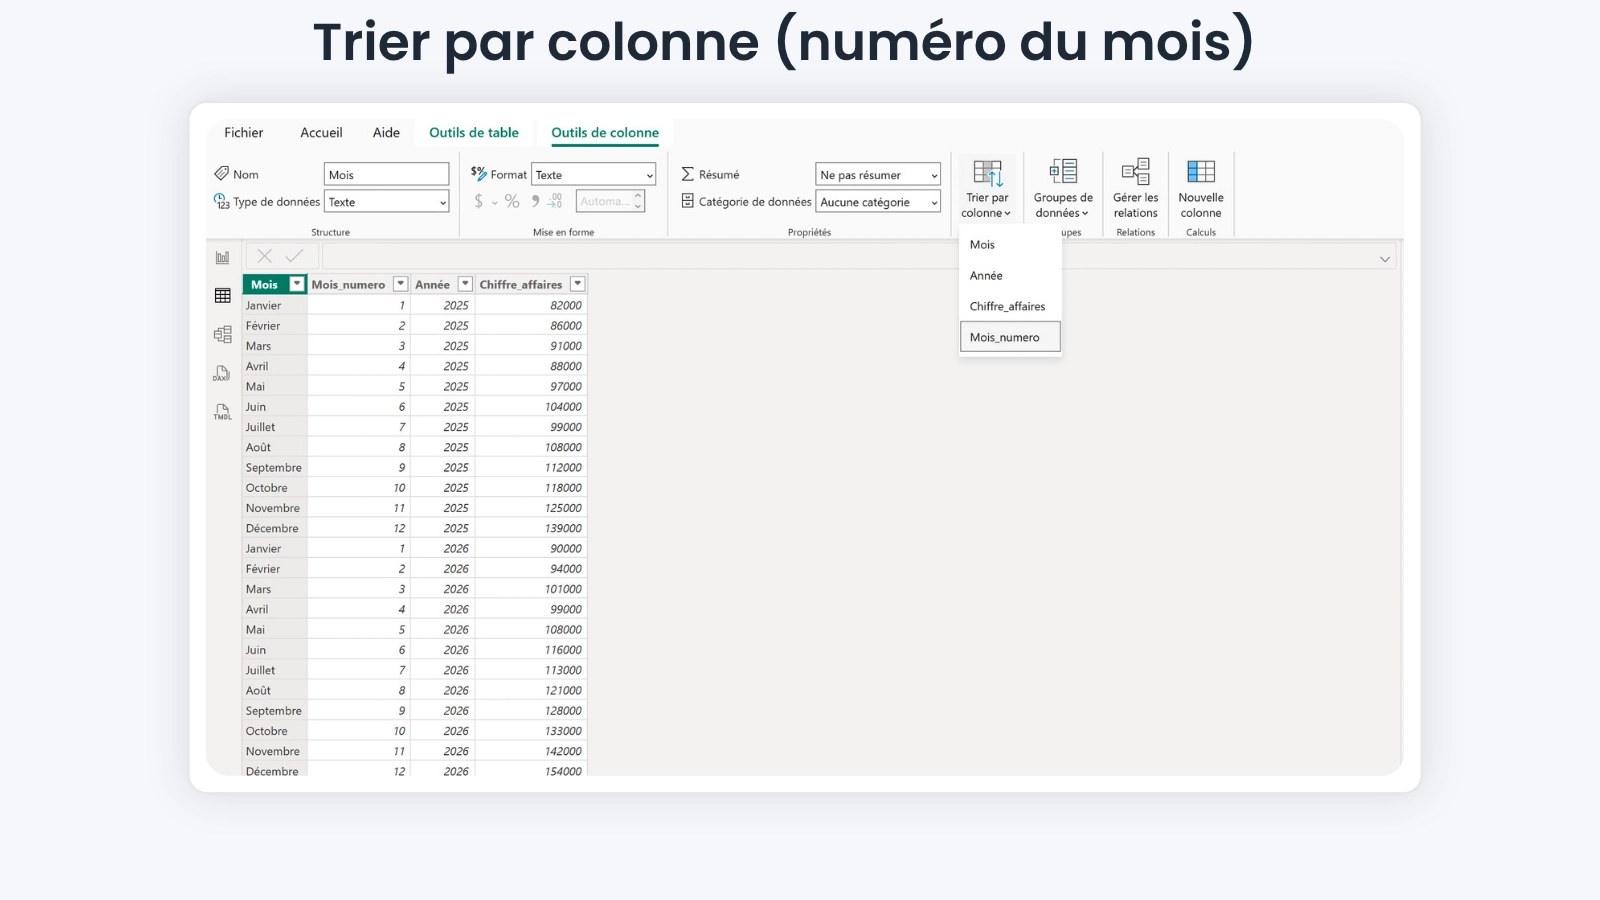
Task: Click the 101000 cell
Action: 531,589
